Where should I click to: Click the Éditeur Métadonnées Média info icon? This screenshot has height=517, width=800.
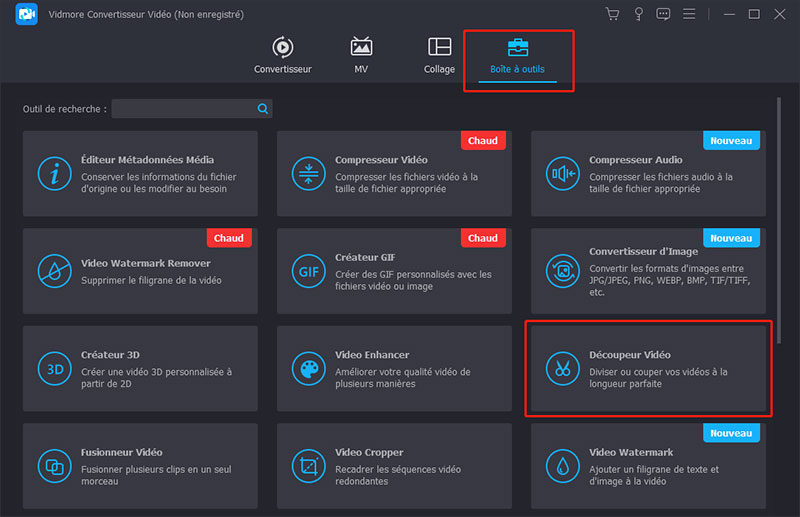[54, 174]
